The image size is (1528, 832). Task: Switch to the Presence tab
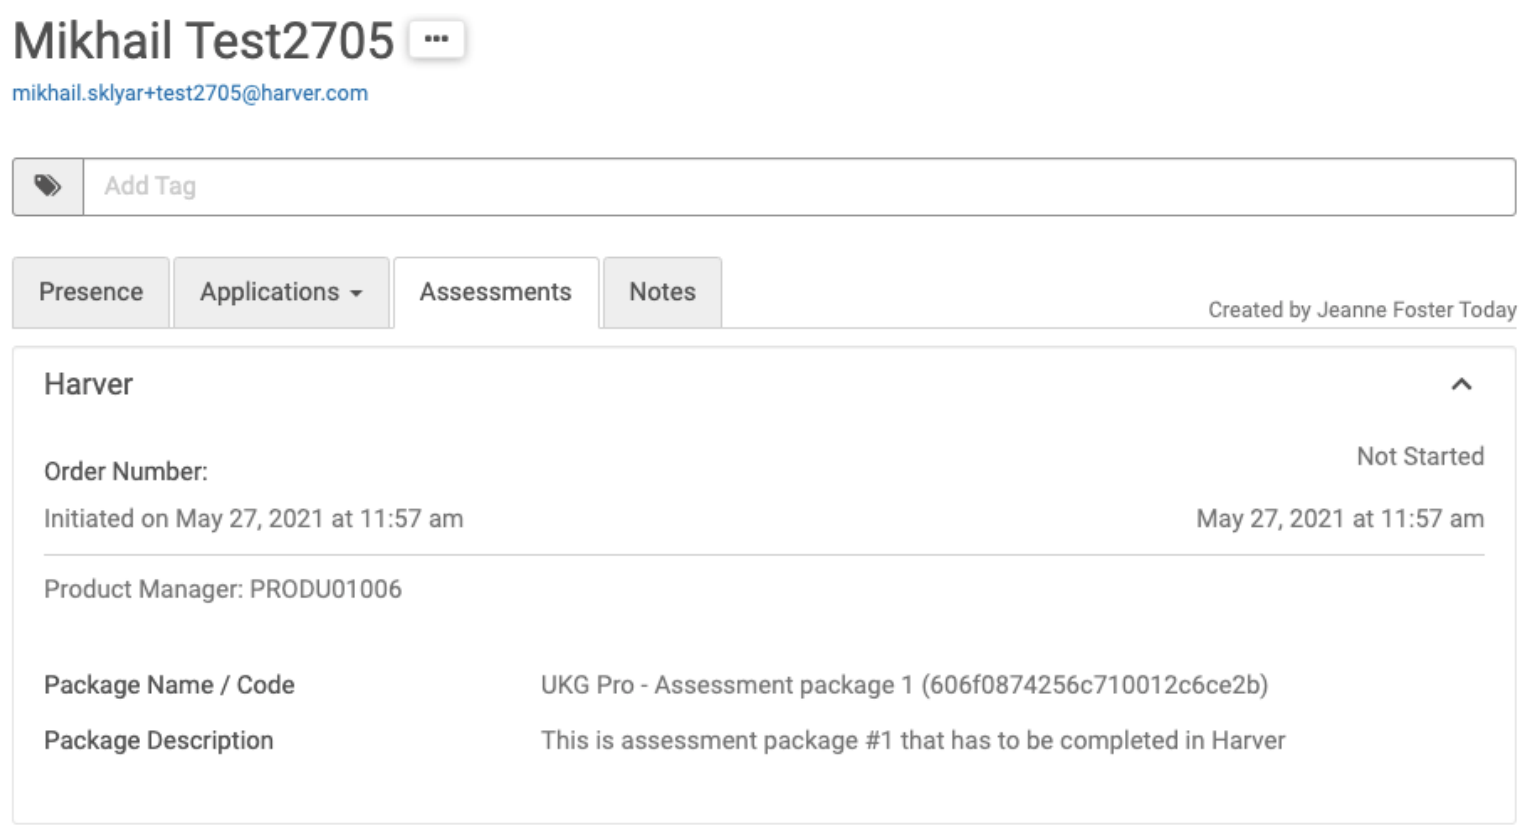pyautogui.click(x=91, y=292)
